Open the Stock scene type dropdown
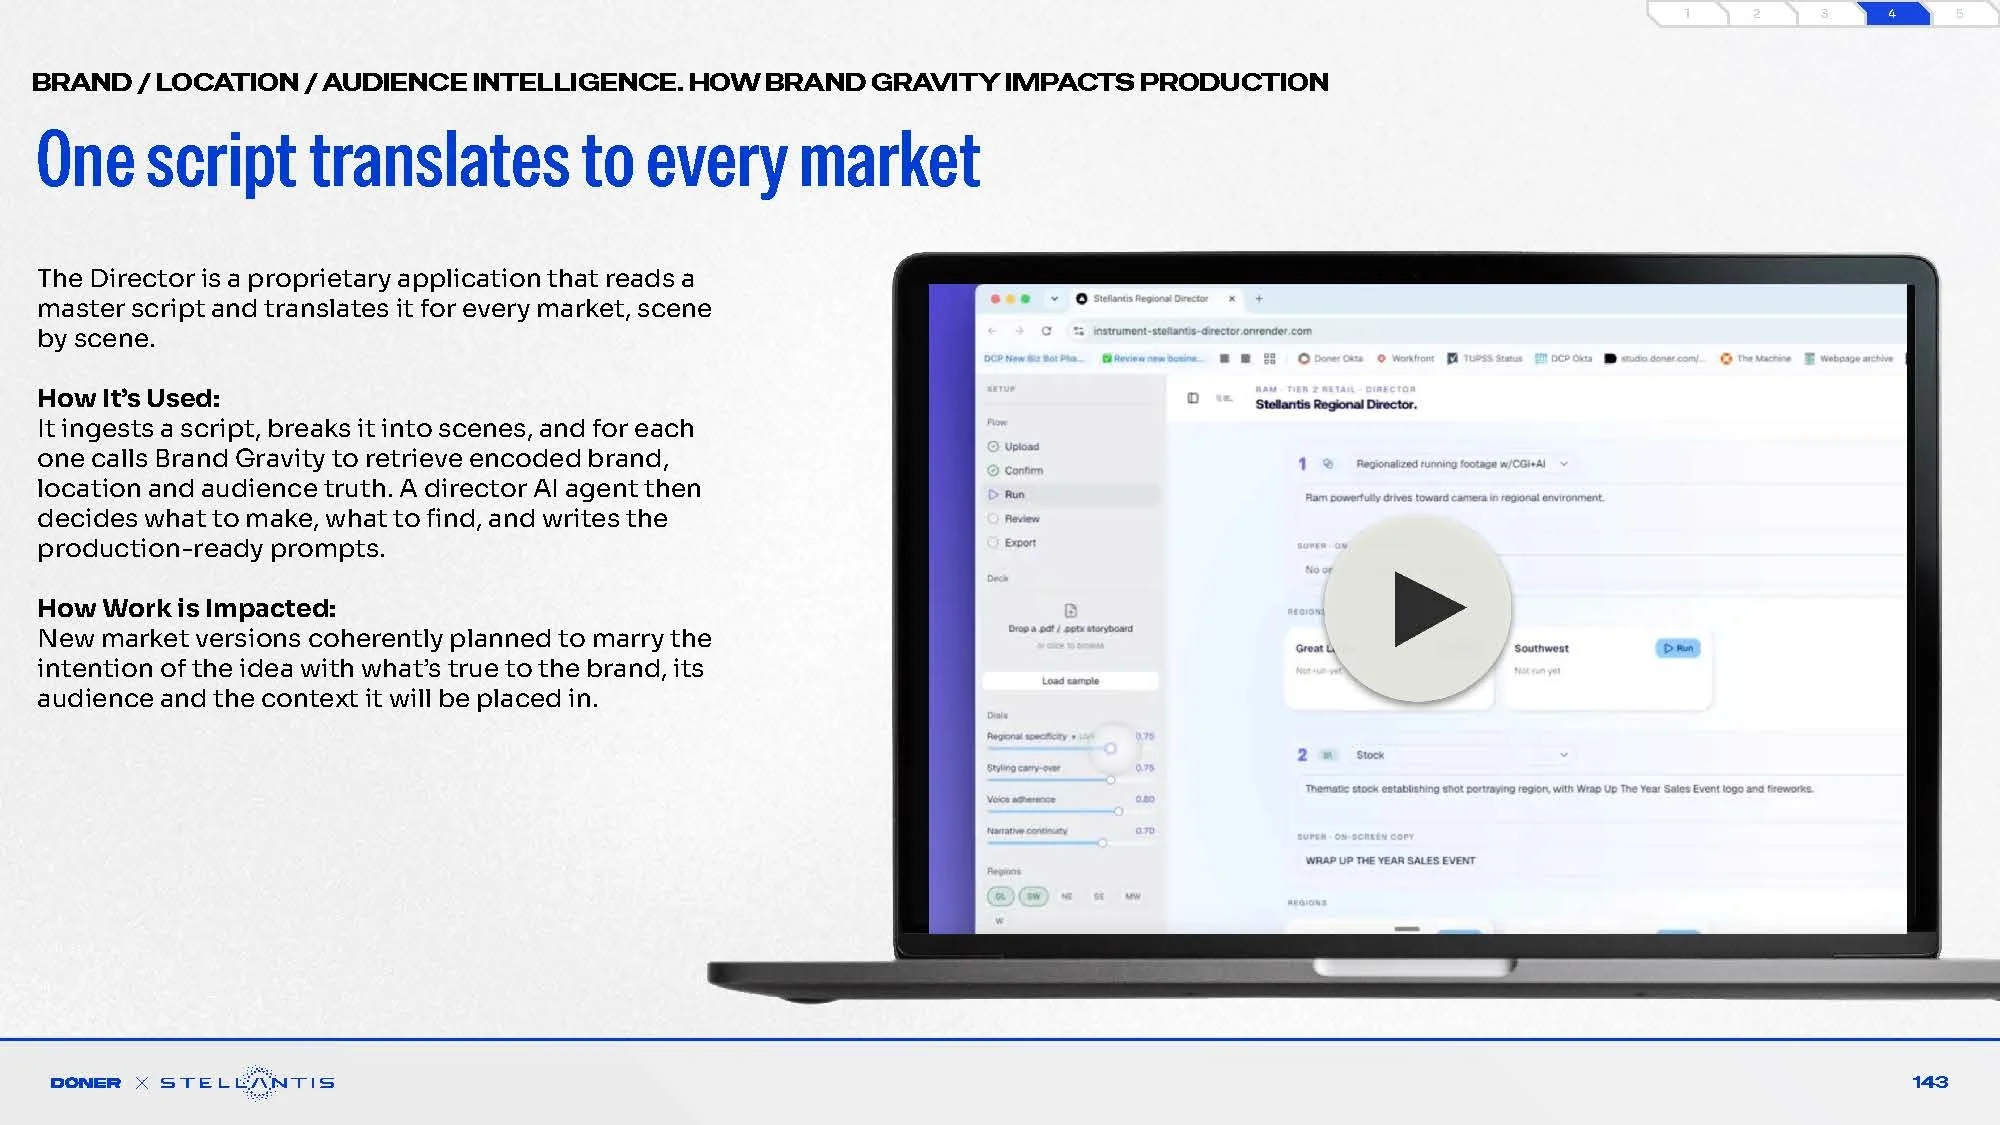Viewport: 2000px width, 1125px height. (x=1463, y=755)
